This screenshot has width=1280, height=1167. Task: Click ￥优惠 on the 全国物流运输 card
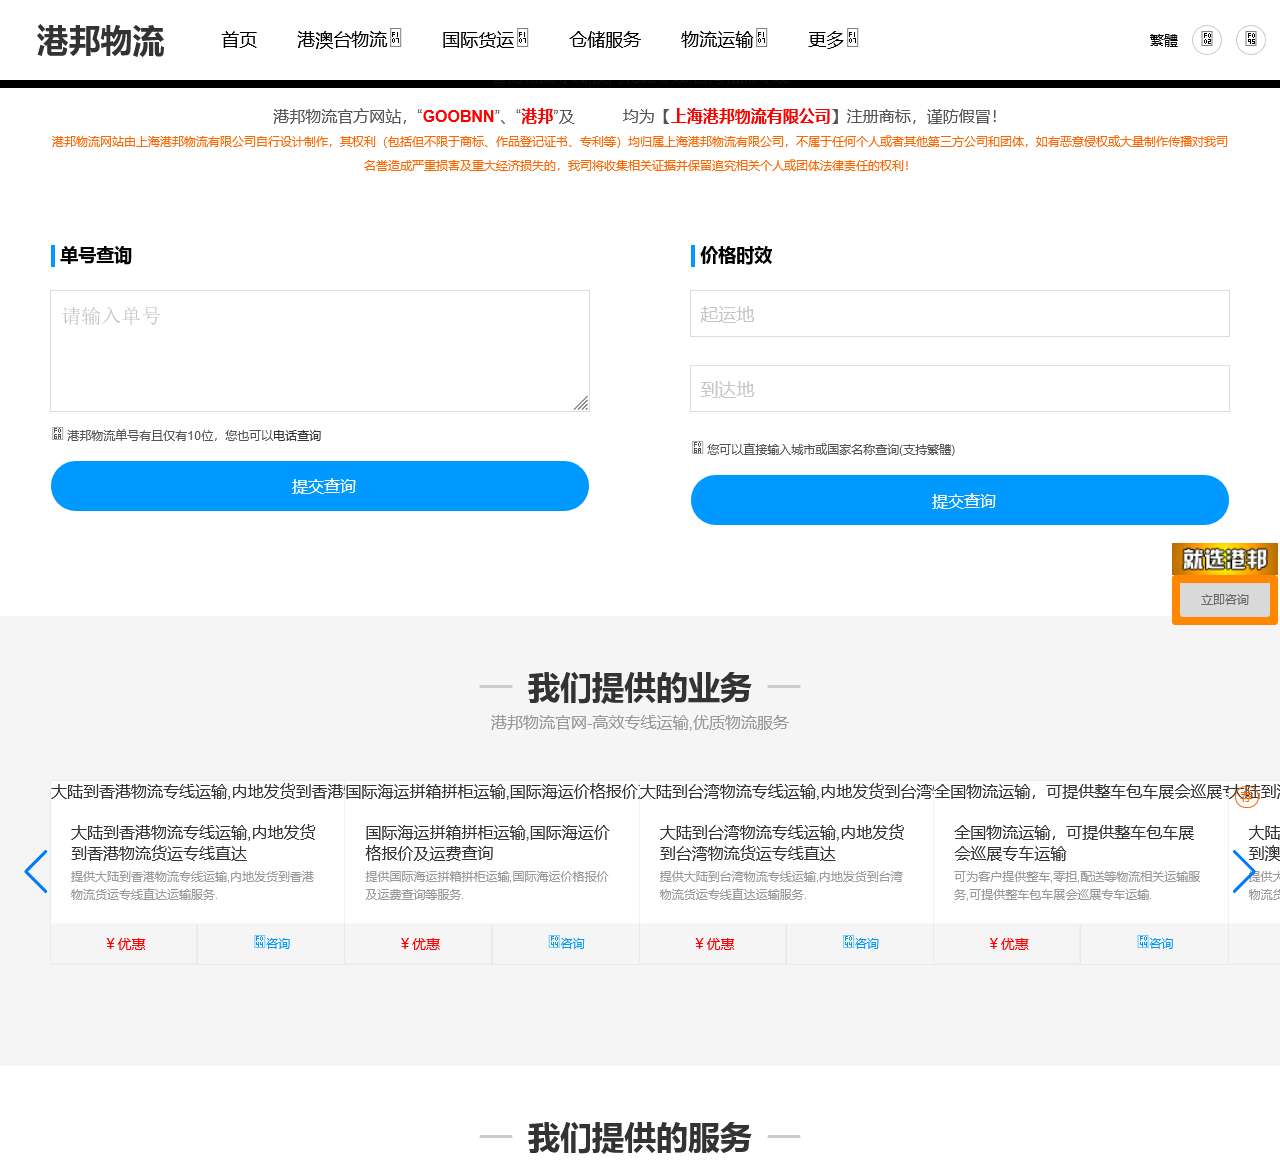(1008, 944)
